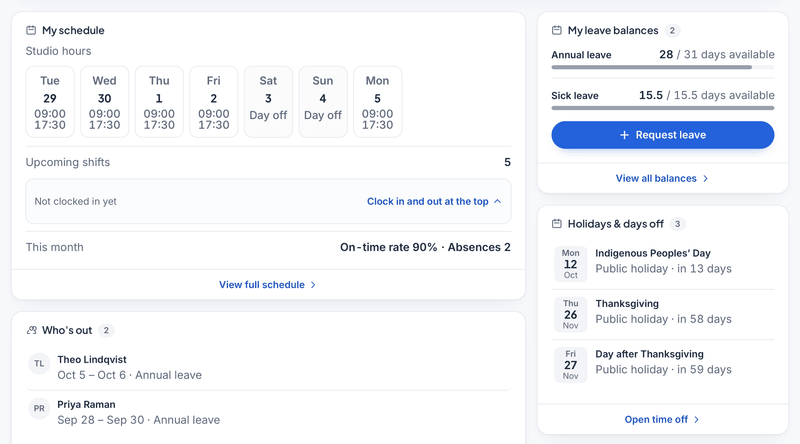Image resolution: width=800 pixels, height=444 pixels.
Task: Click On-time rate 90% · Absences 2 text
Action: coord(425,247)
